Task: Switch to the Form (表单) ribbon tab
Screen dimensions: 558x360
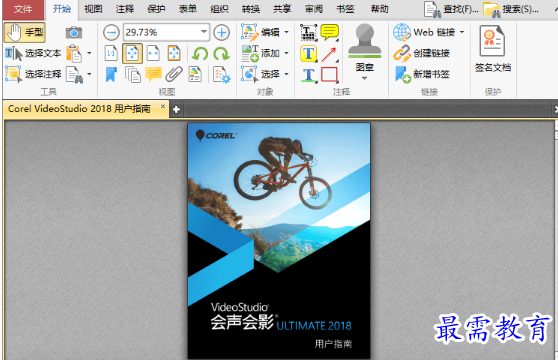Action: pyautogui.click(x=188, y=9)
